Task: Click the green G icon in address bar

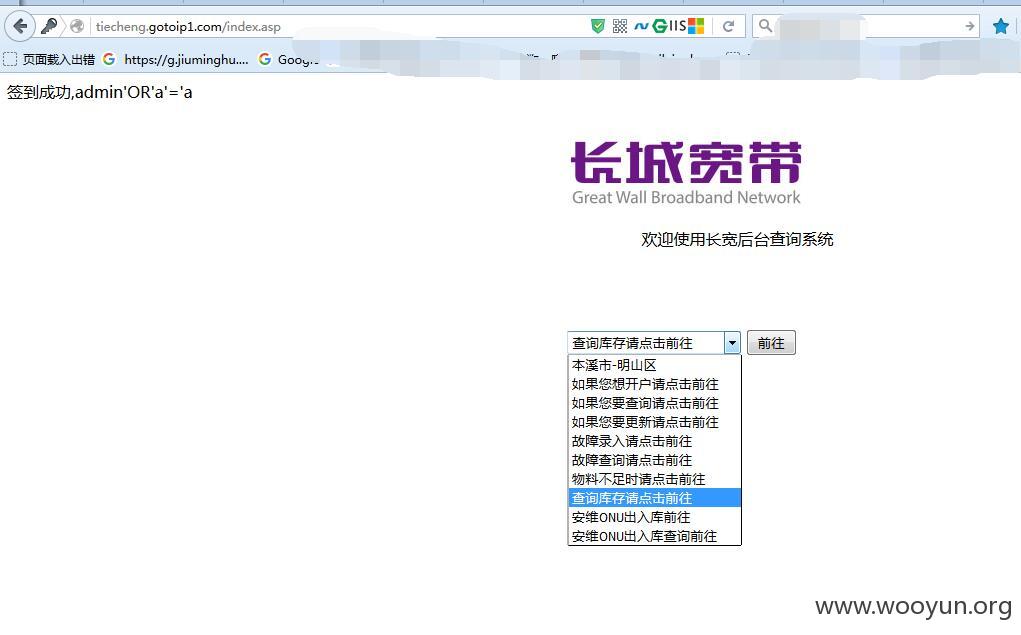Action: tap(659, 25)
